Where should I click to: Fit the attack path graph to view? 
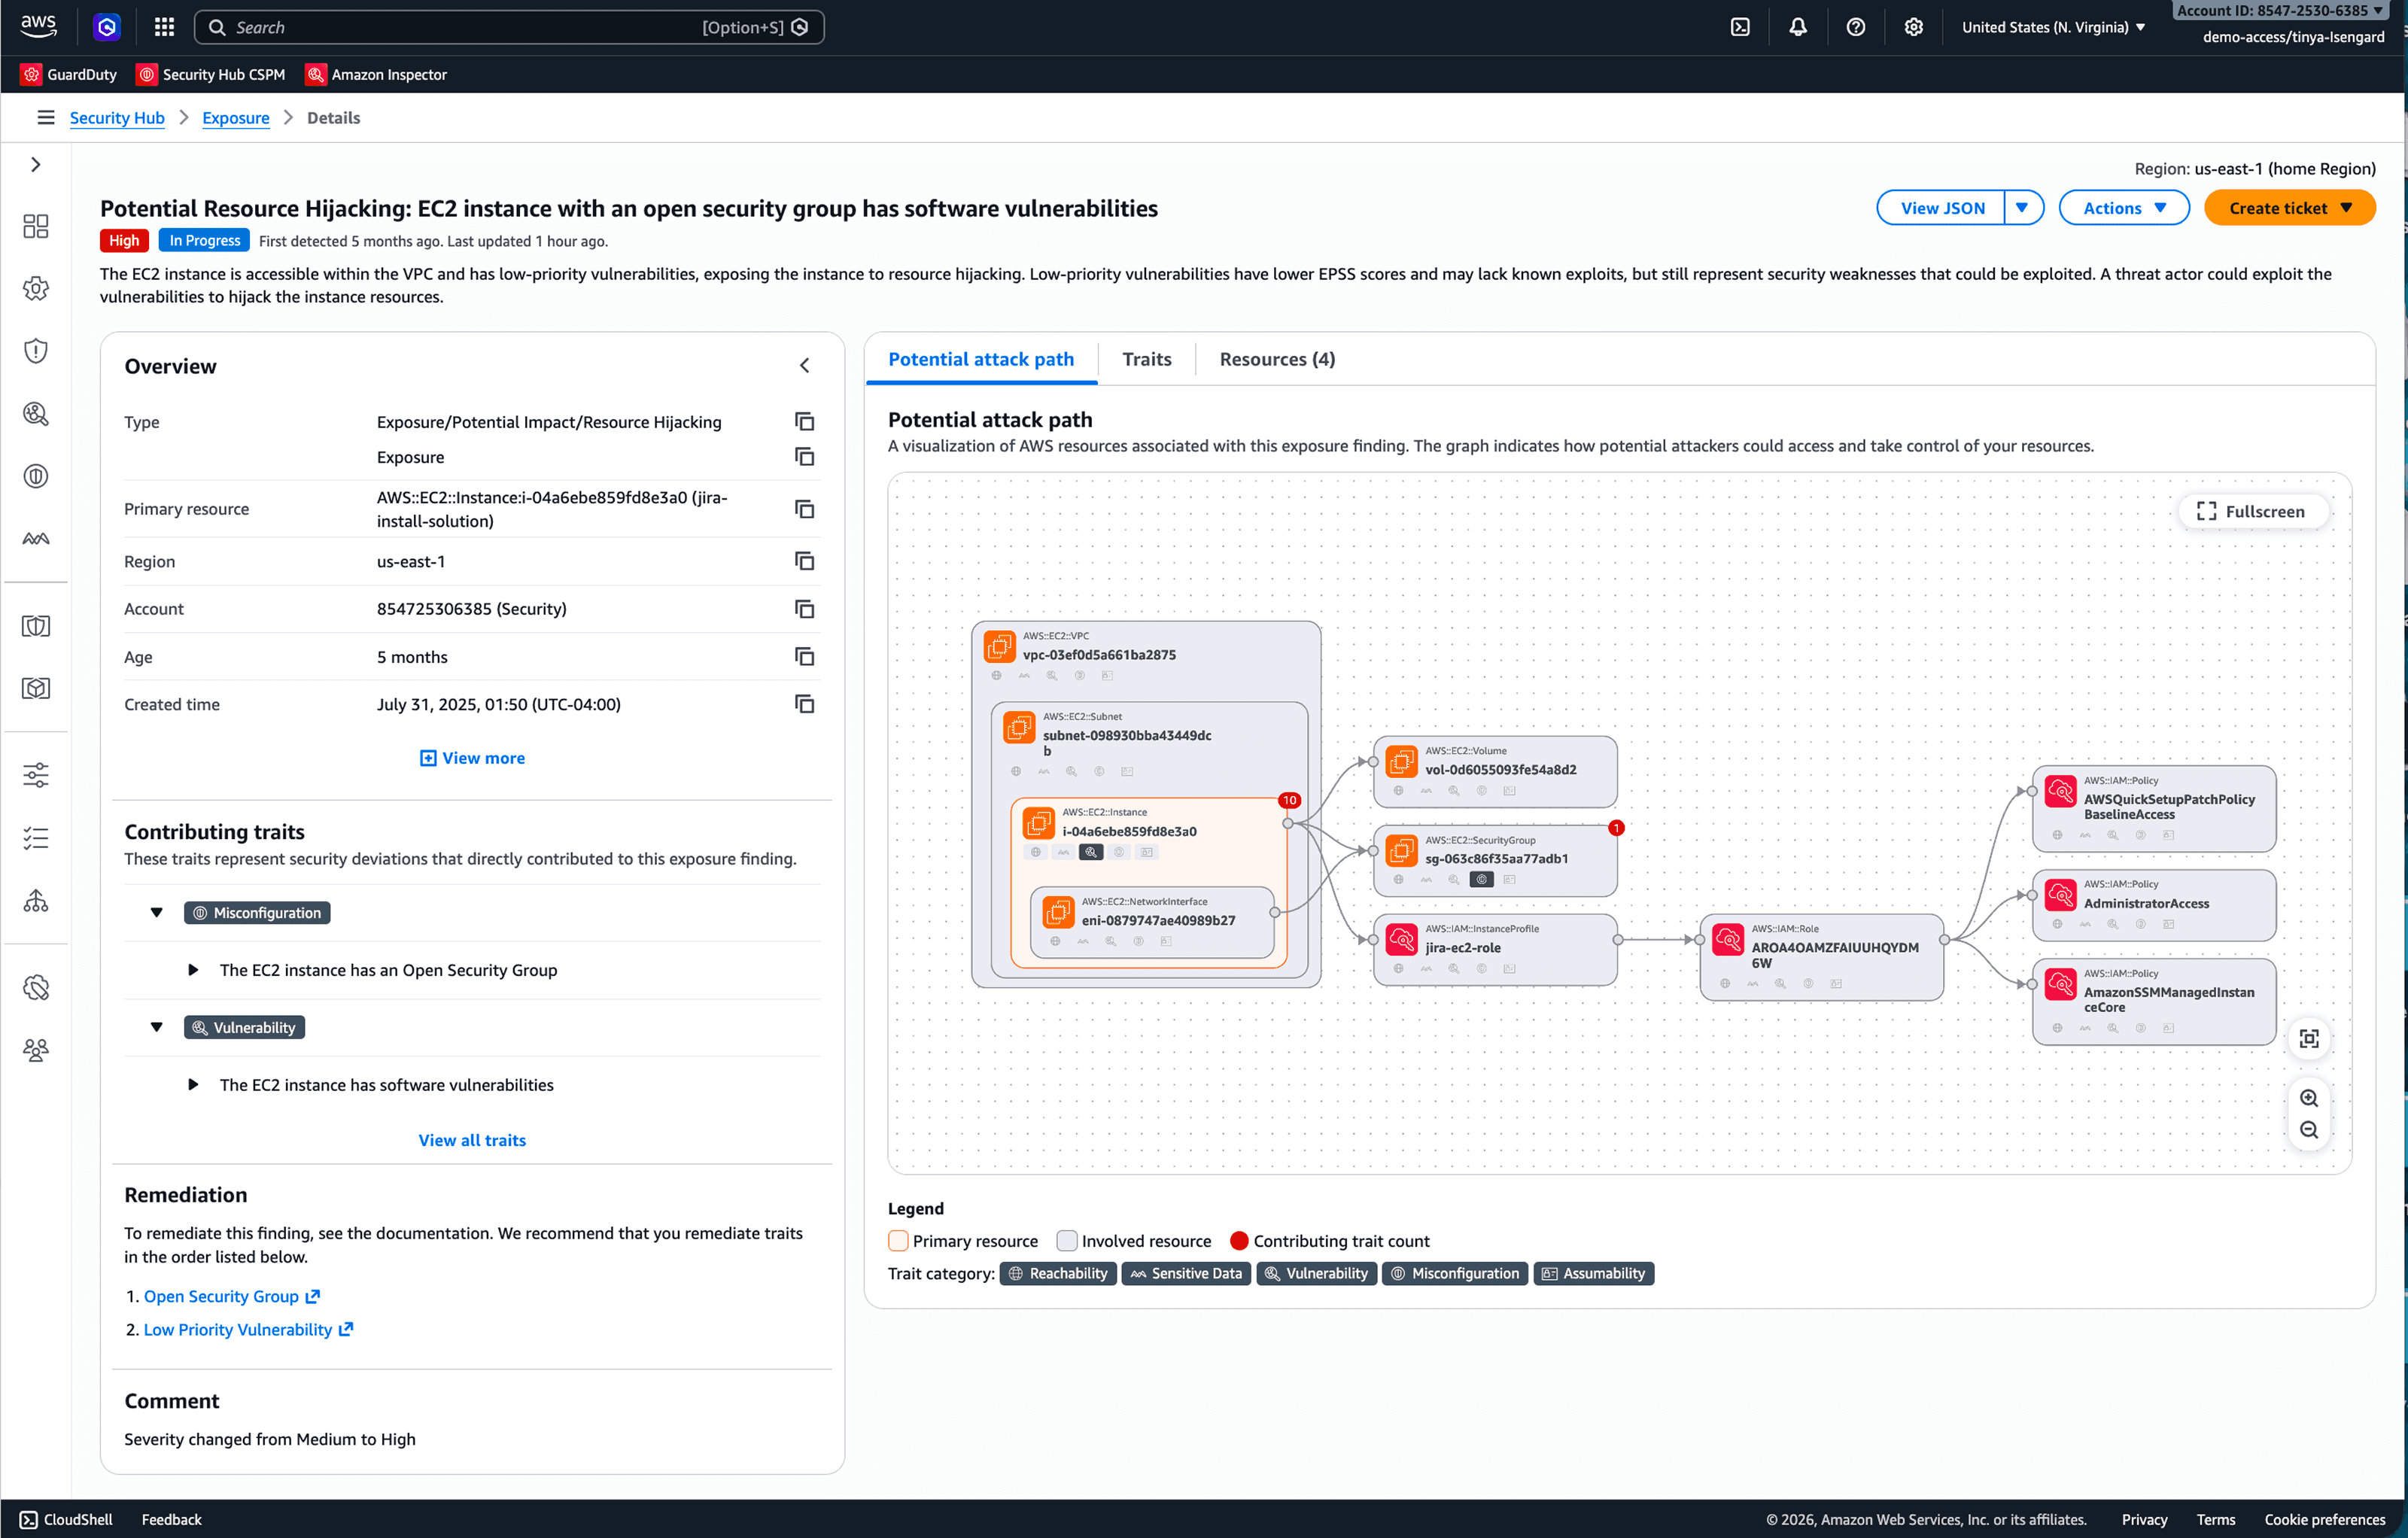(x=2309, y=1039)
